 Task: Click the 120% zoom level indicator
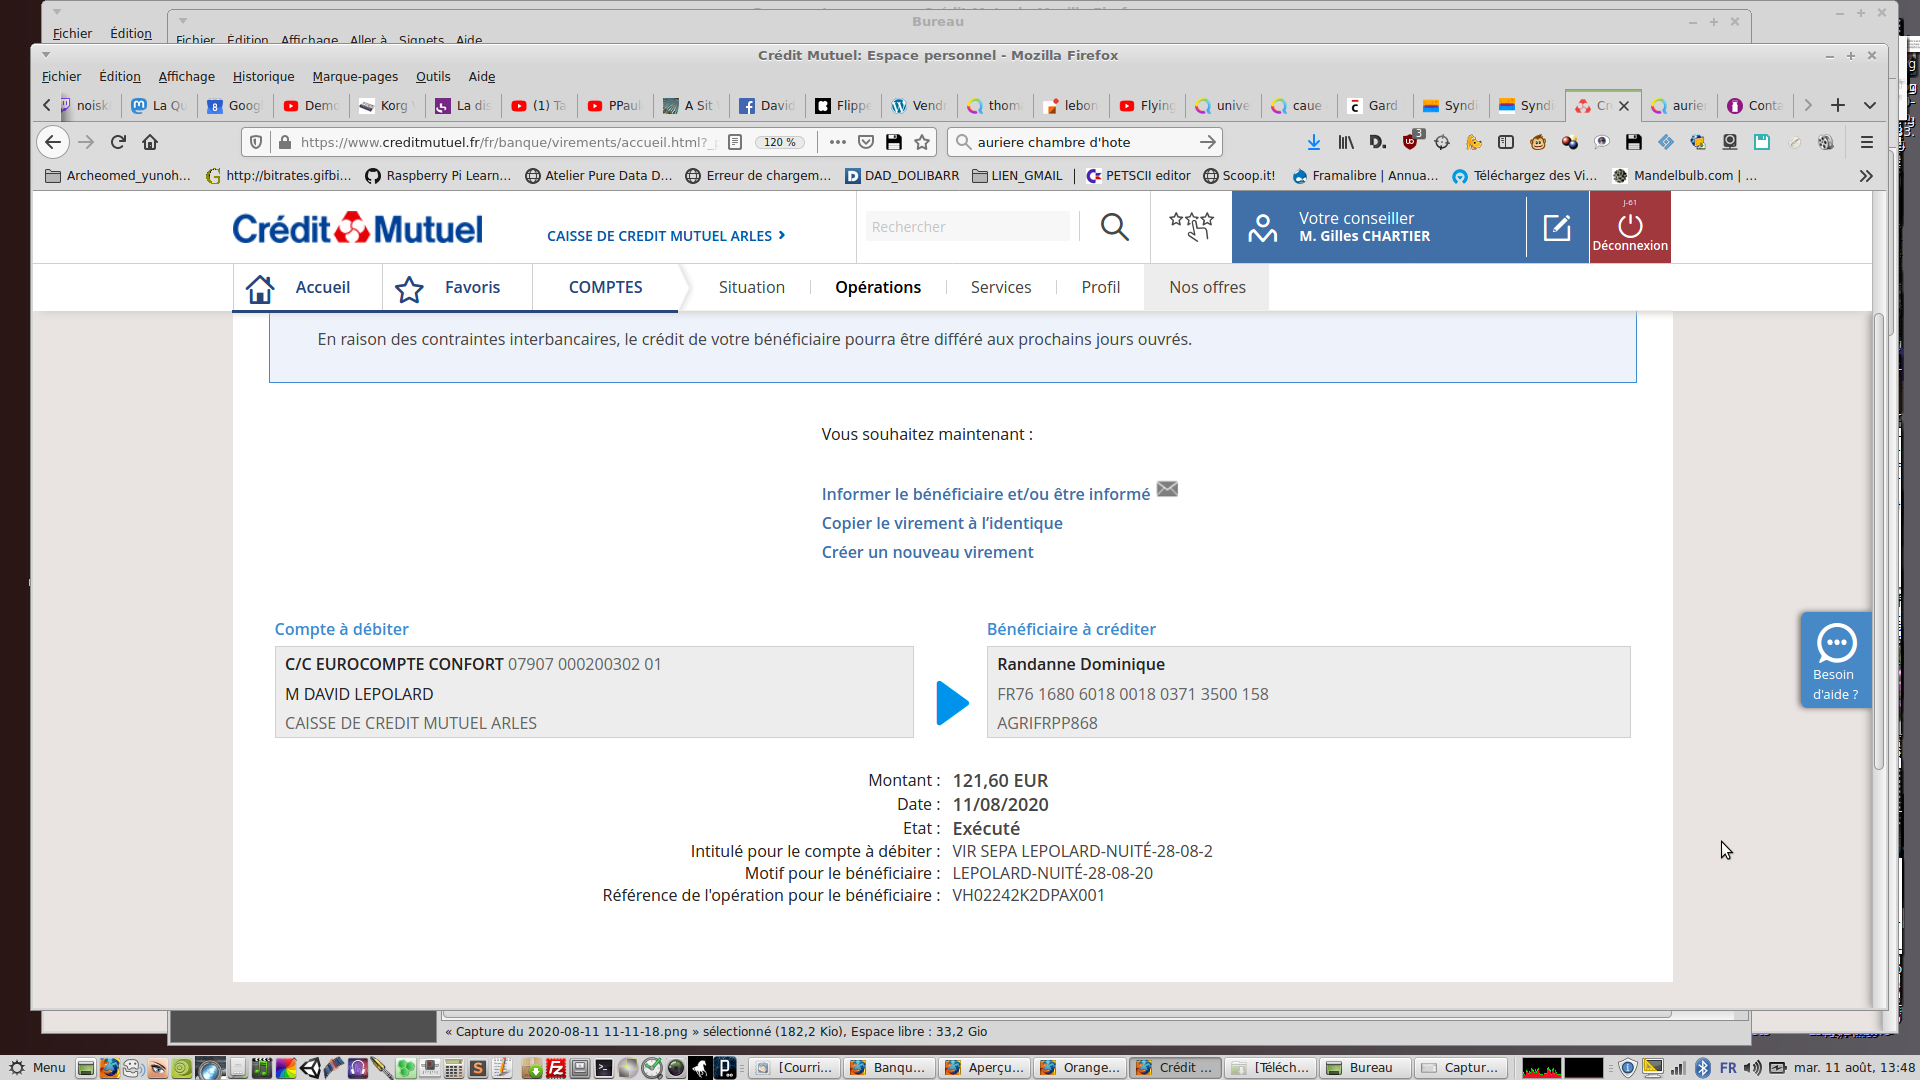(779, 142)
